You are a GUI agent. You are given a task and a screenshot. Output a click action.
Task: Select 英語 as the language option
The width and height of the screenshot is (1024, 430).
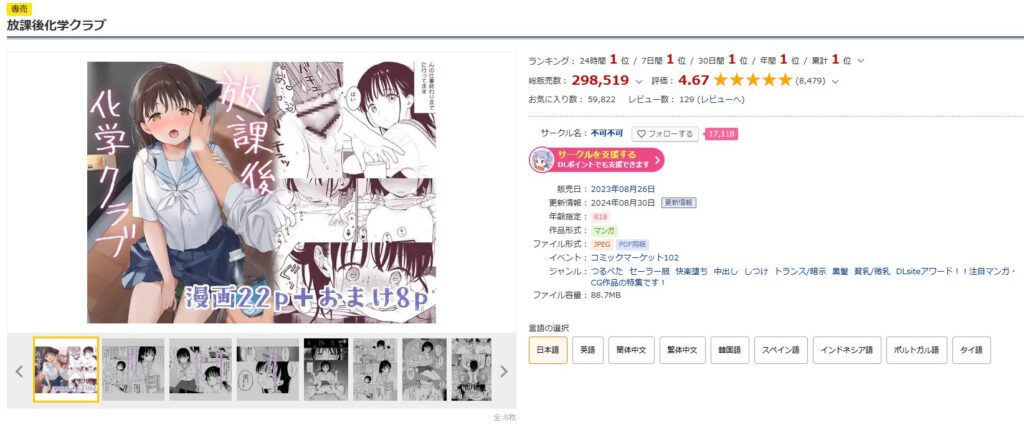pyautogui.click(x=588, y=350)
